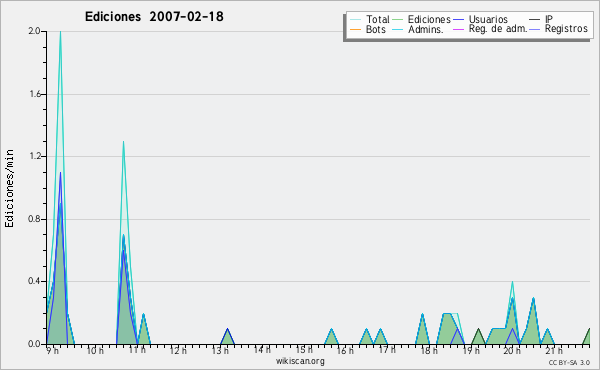Click the Ediciones/min y-axis title
Screen dimensions: 600x370
(x=9, y=188)
